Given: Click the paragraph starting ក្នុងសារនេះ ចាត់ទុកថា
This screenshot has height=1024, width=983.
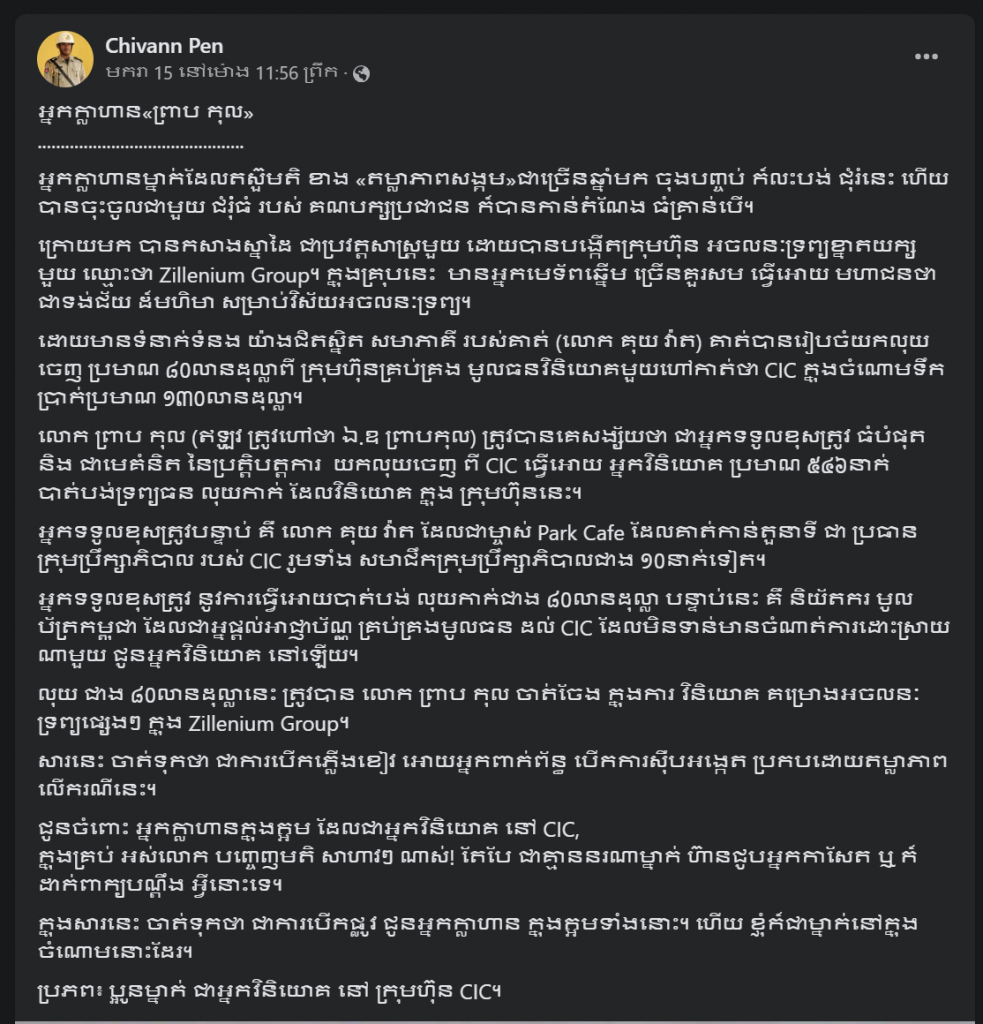Looking at the screenshot, I should (477, 937).
